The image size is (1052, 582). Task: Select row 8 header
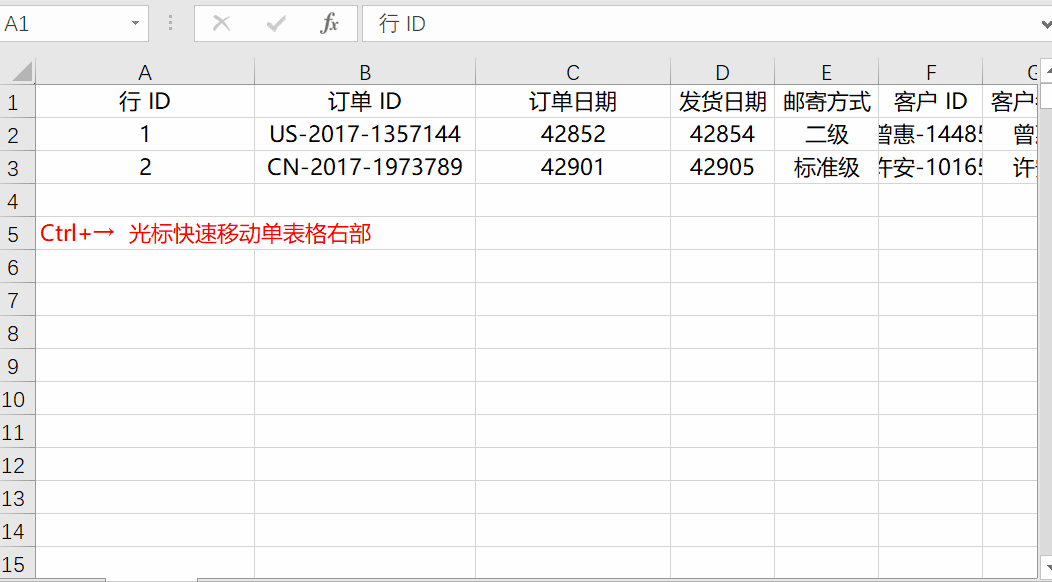point(17,332)
